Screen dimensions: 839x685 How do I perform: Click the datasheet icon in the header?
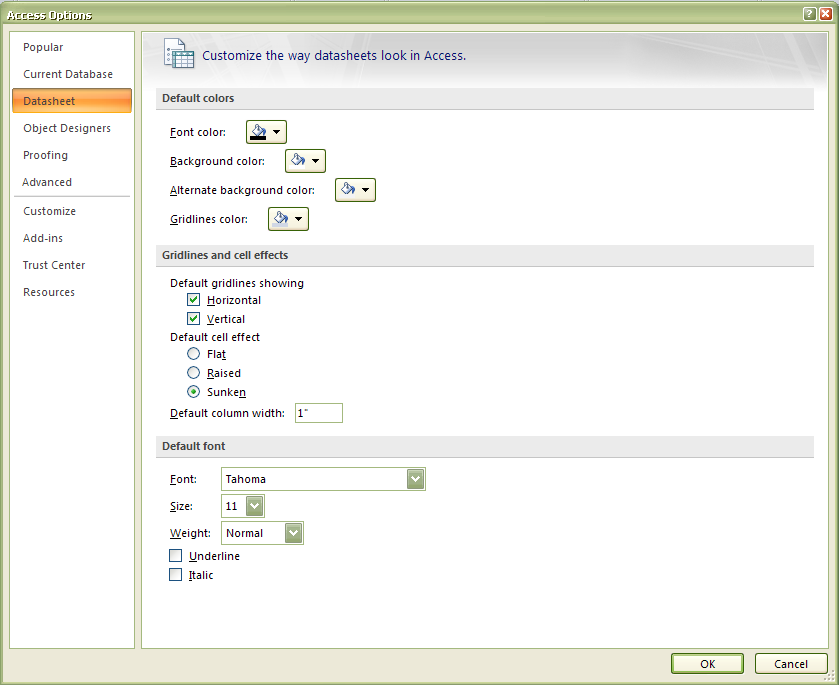tap(179, 54)
